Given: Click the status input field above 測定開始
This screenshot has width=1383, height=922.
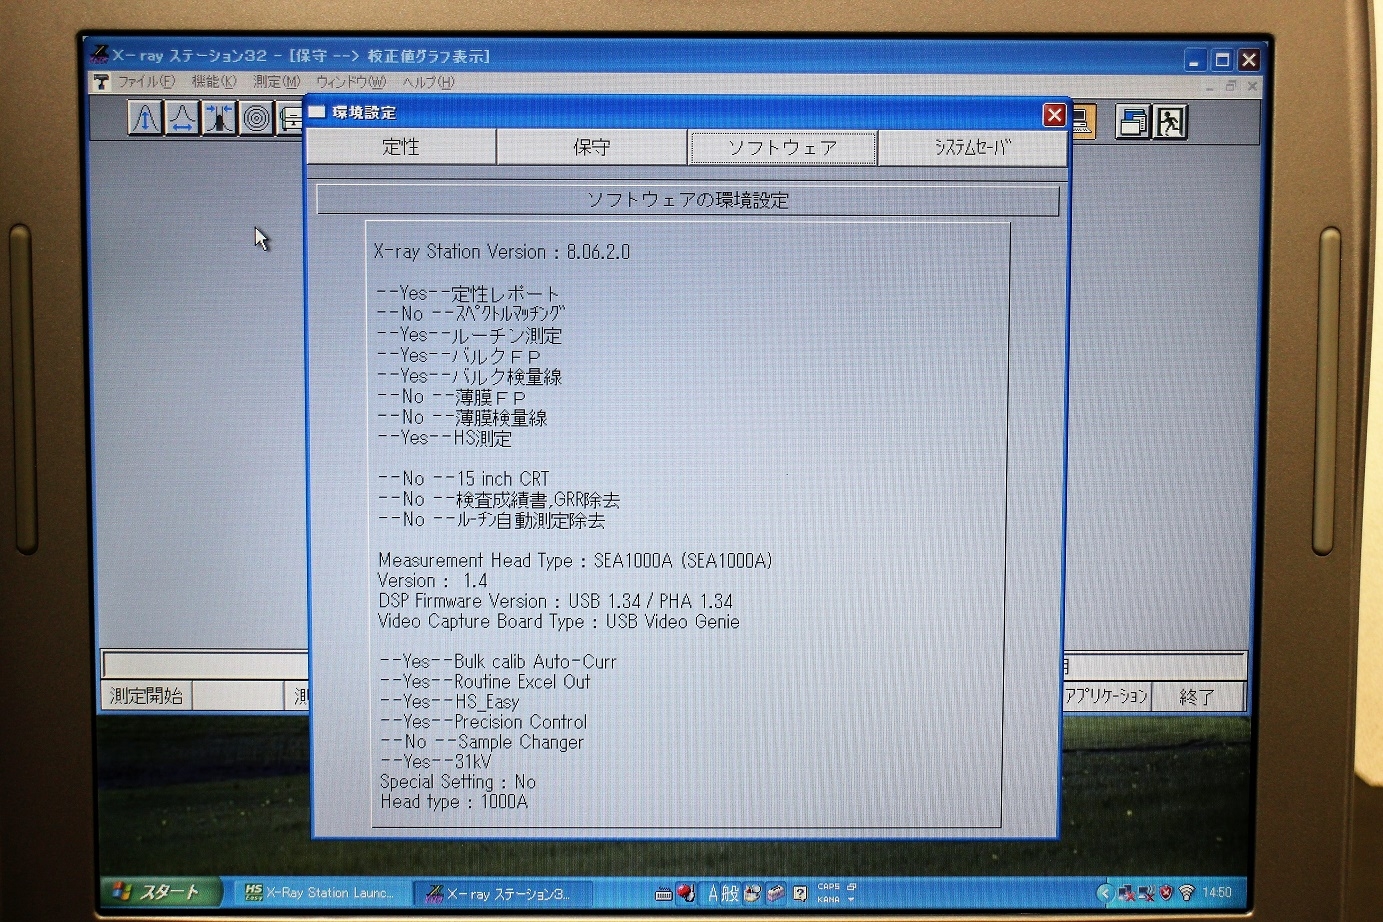Looking at the screenshot, I should click(x=206, y=665).
